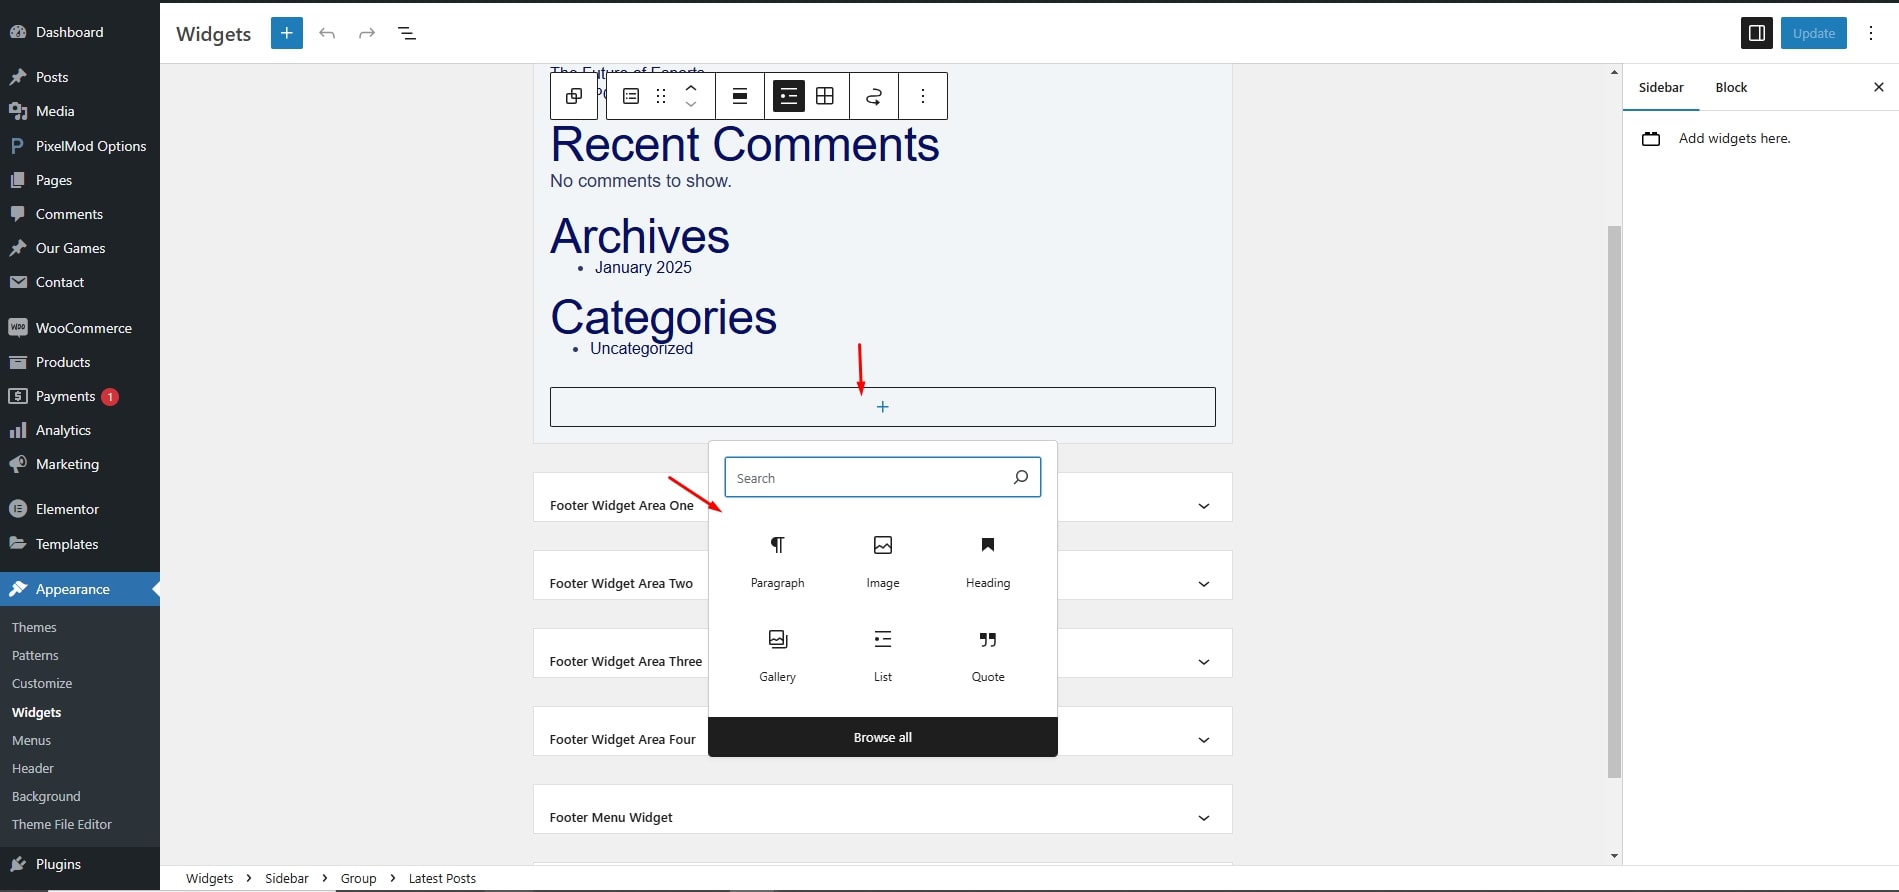Switch Latest Posts to grid view
The image size is (1899, 892).
825,96
